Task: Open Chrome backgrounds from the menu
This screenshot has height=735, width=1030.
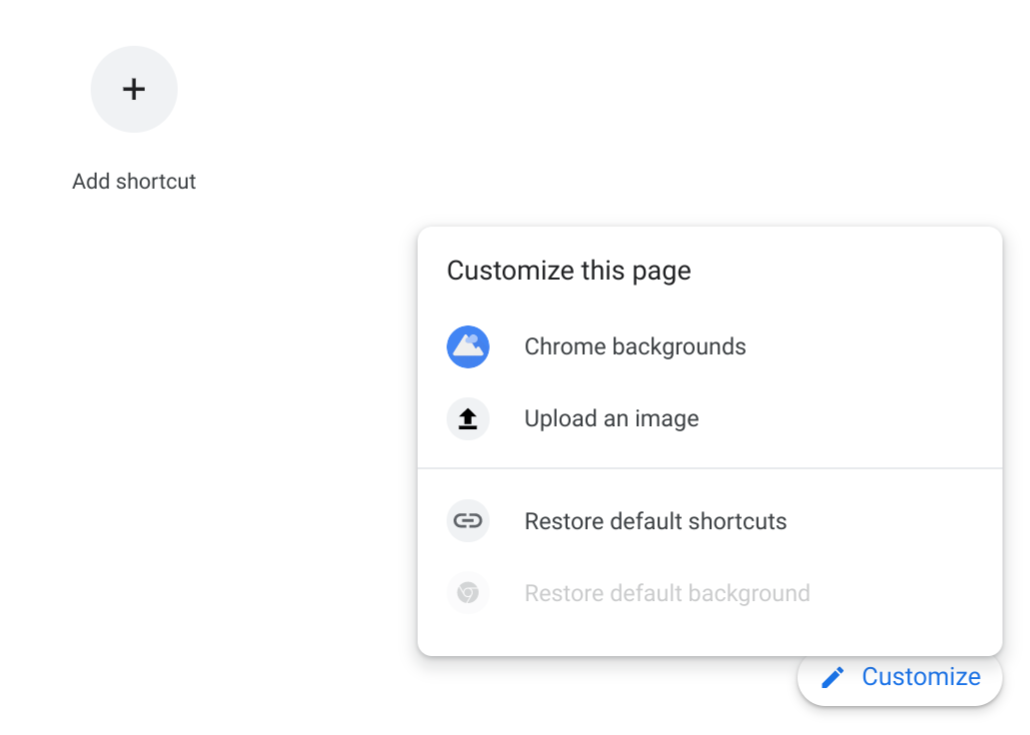Action: (x=635, y=347)
